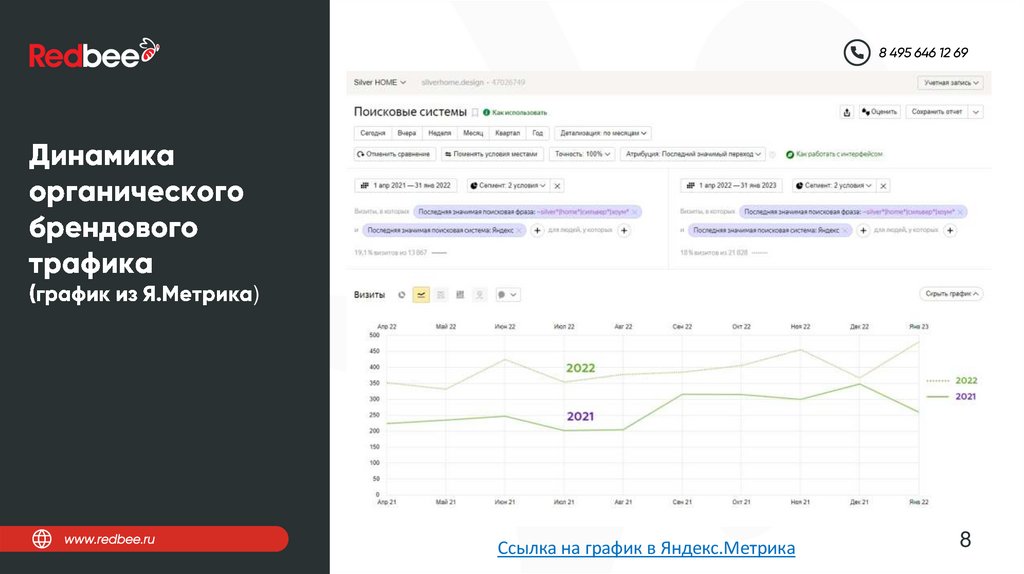Click the text 19,1% визитов из 13 867
This screenshot has height=574, width=1024.
[x=391, y=253]
